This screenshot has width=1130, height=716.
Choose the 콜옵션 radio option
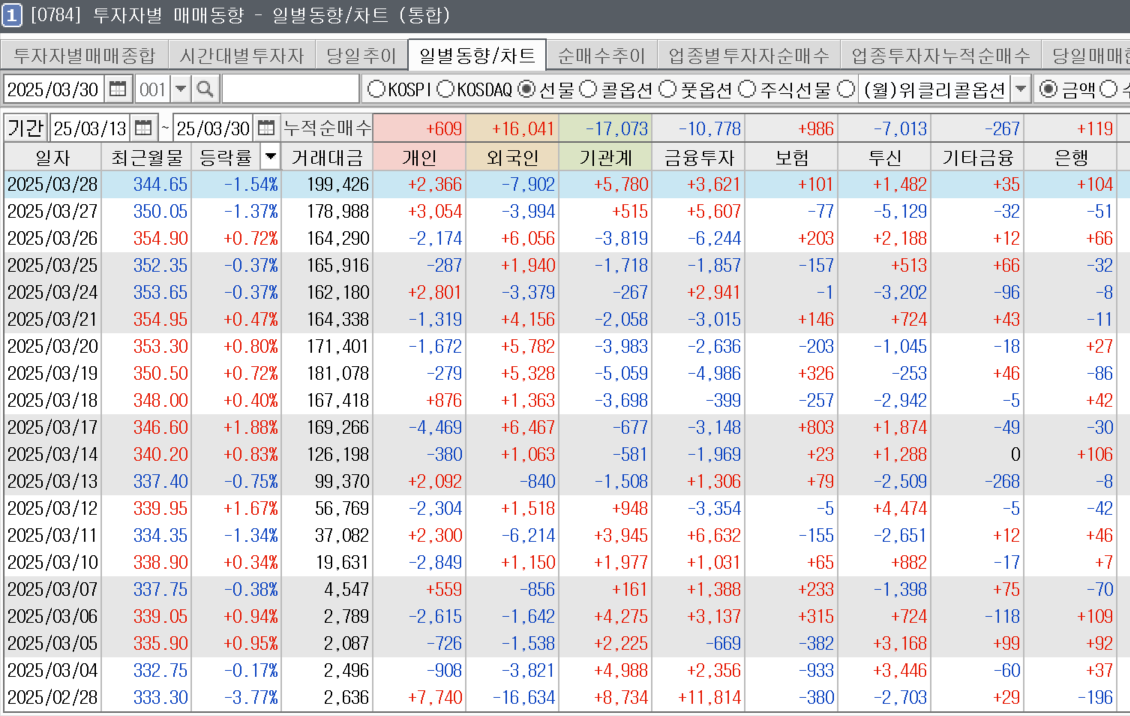tap(589, 89)
